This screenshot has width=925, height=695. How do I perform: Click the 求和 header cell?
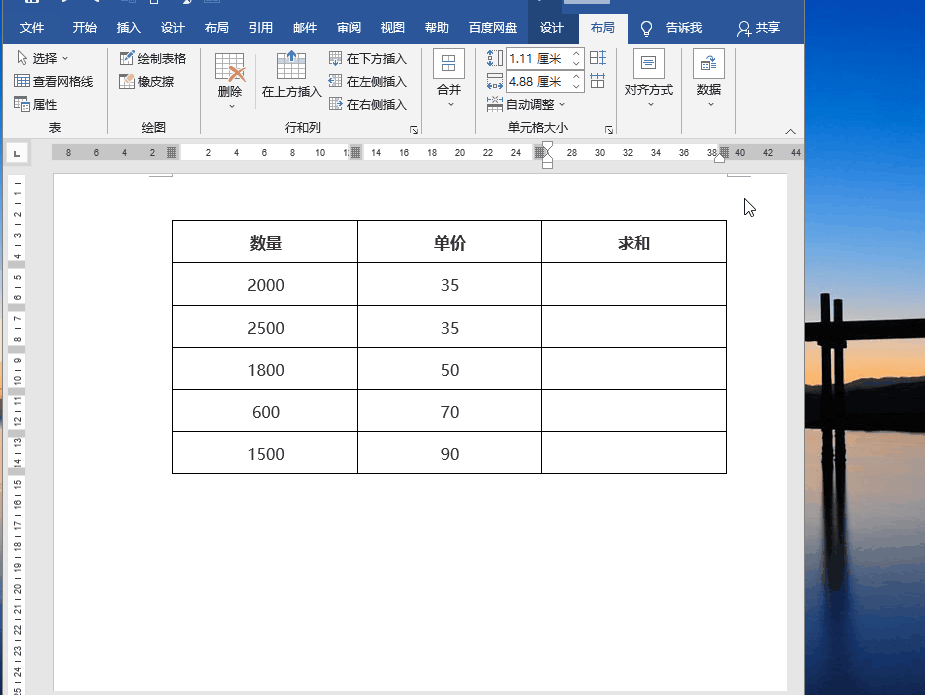634,242
